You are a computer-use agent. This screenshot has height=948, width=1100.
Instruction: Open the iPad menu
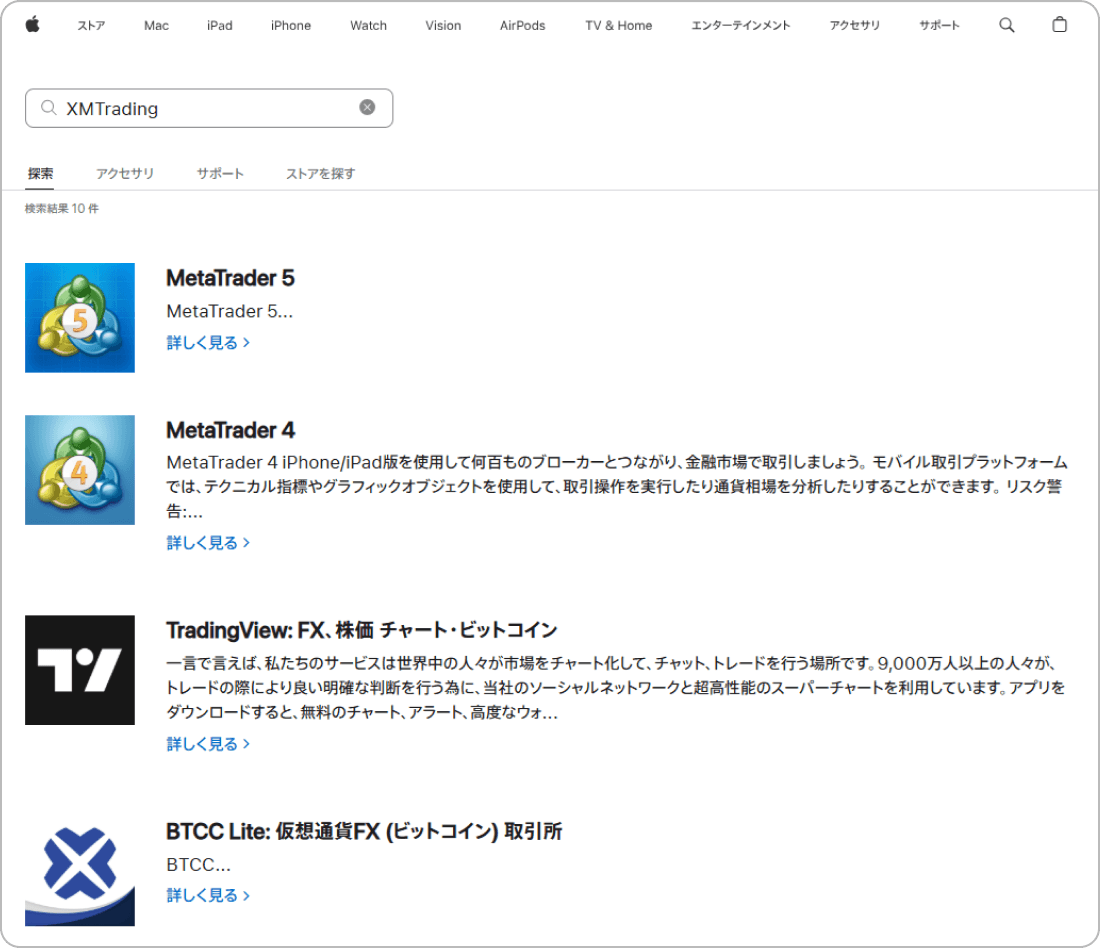[220, 26]
